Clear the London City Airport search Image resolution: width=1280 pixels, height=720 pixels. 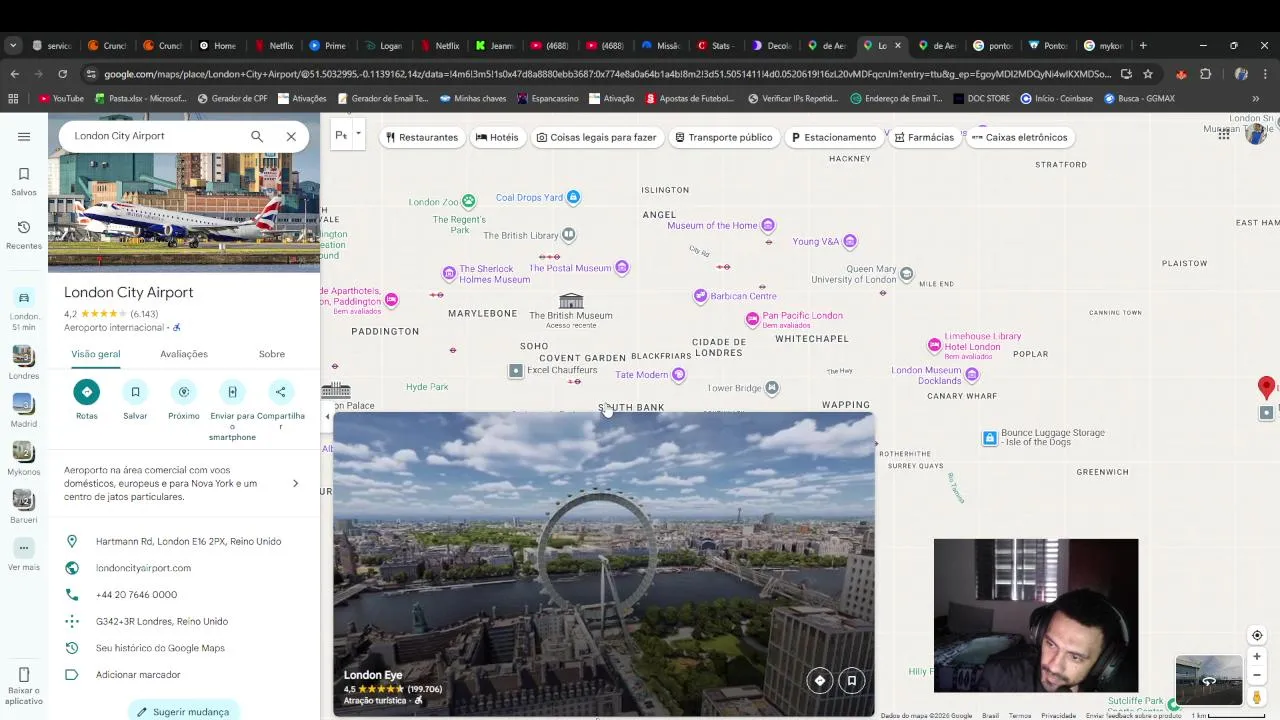[x=291, y=136]
